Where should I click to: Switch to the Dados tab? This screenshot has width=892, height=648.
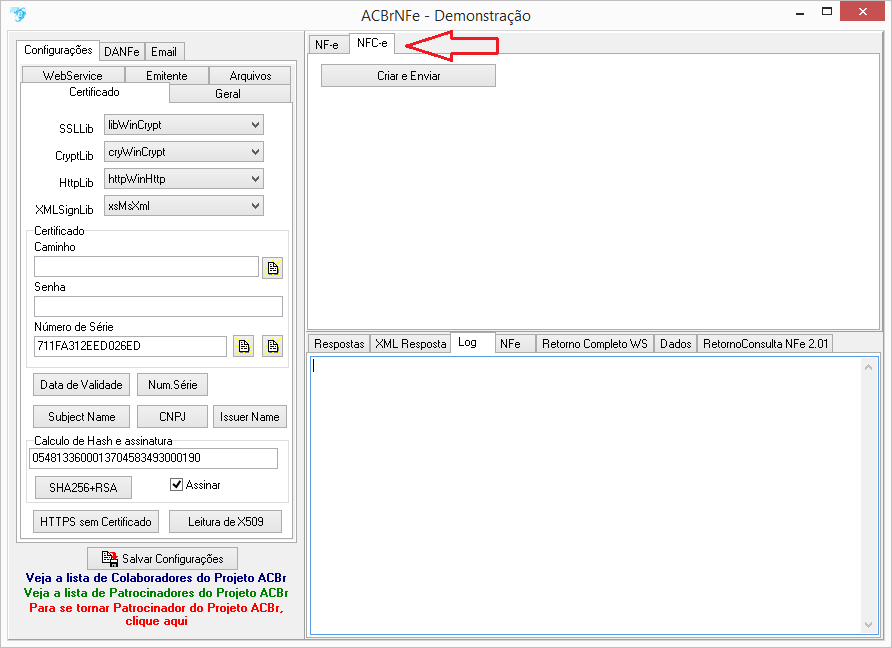click(x=676, y=344)
